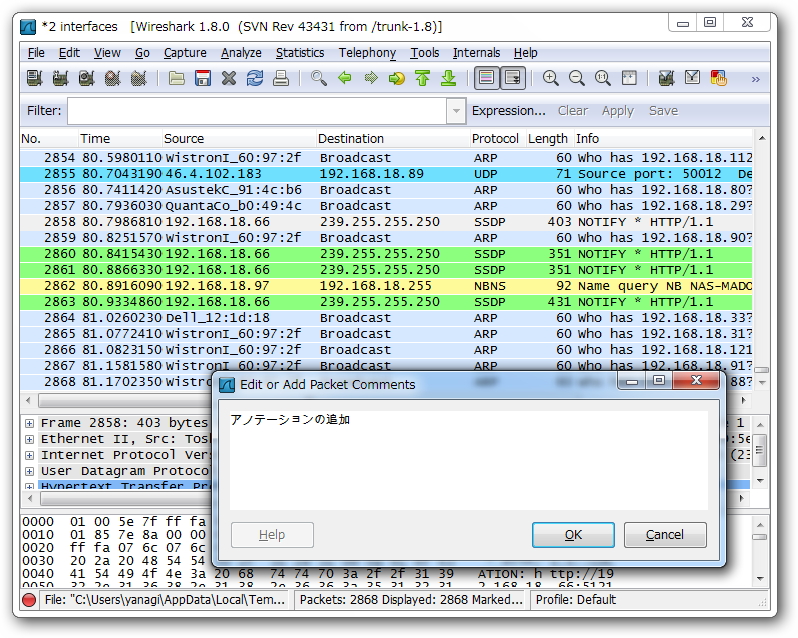Jump to the last packet icon
This screenshot has height=638, width=798.
click(x=448, y=78)
